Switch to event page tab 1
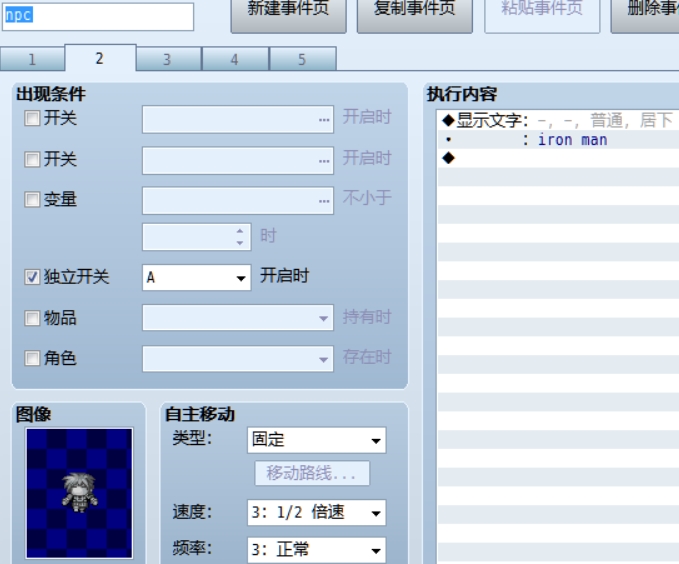679x564 pixels. pyautogui.click(x=32, y=59)
